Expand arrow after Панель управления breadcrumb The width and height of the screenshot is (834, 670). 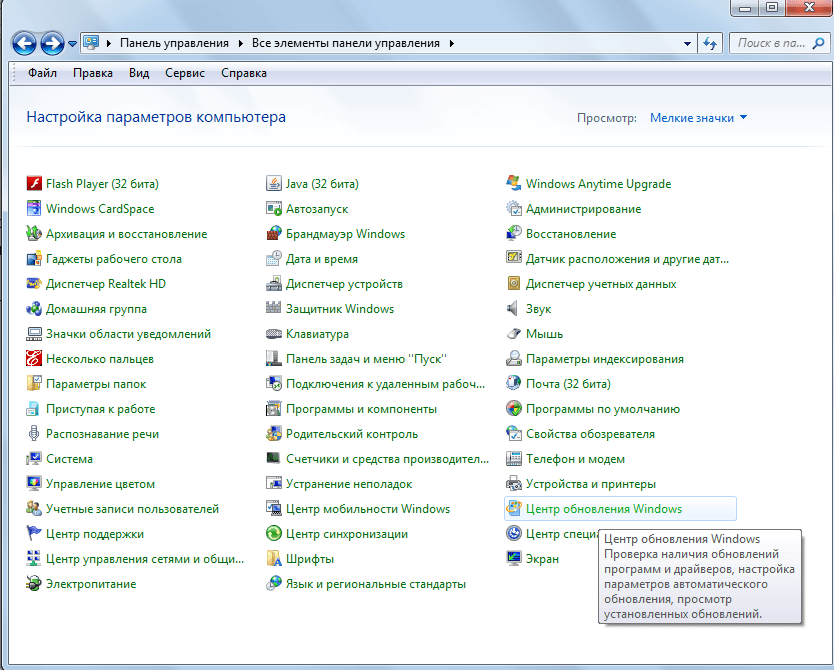[x=240, y=44]
